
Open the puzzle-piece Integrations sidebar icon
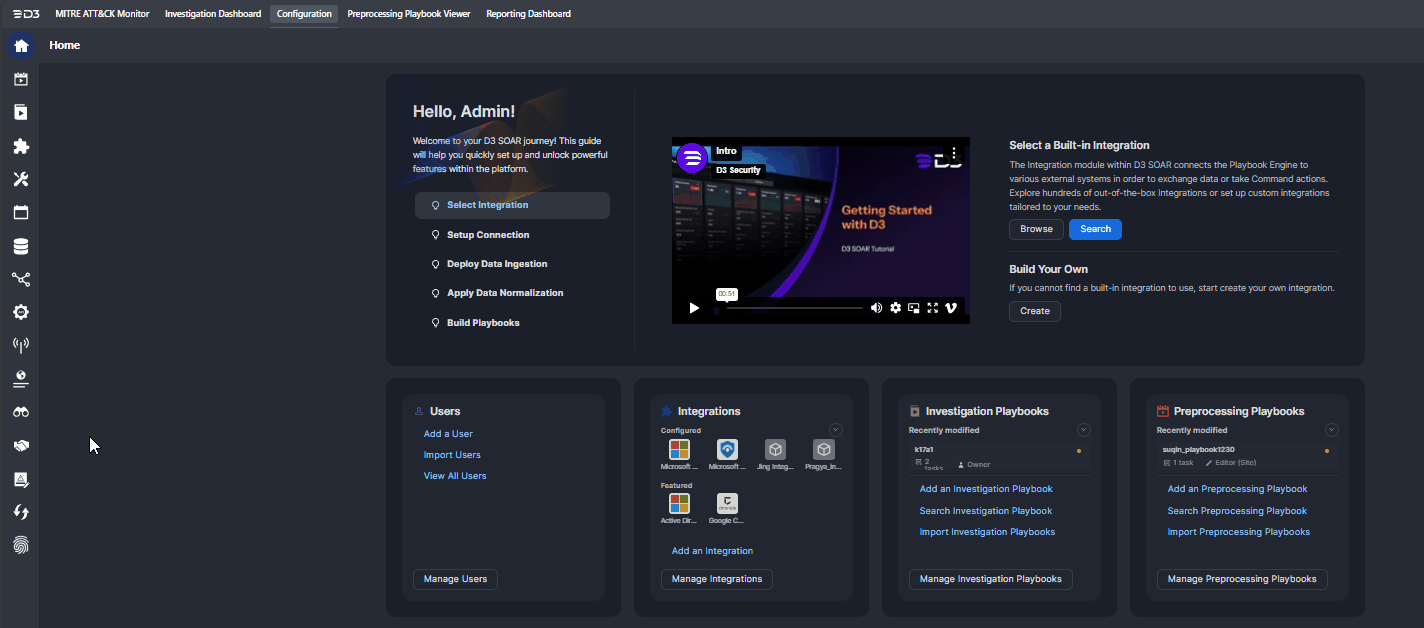(20, 146)
